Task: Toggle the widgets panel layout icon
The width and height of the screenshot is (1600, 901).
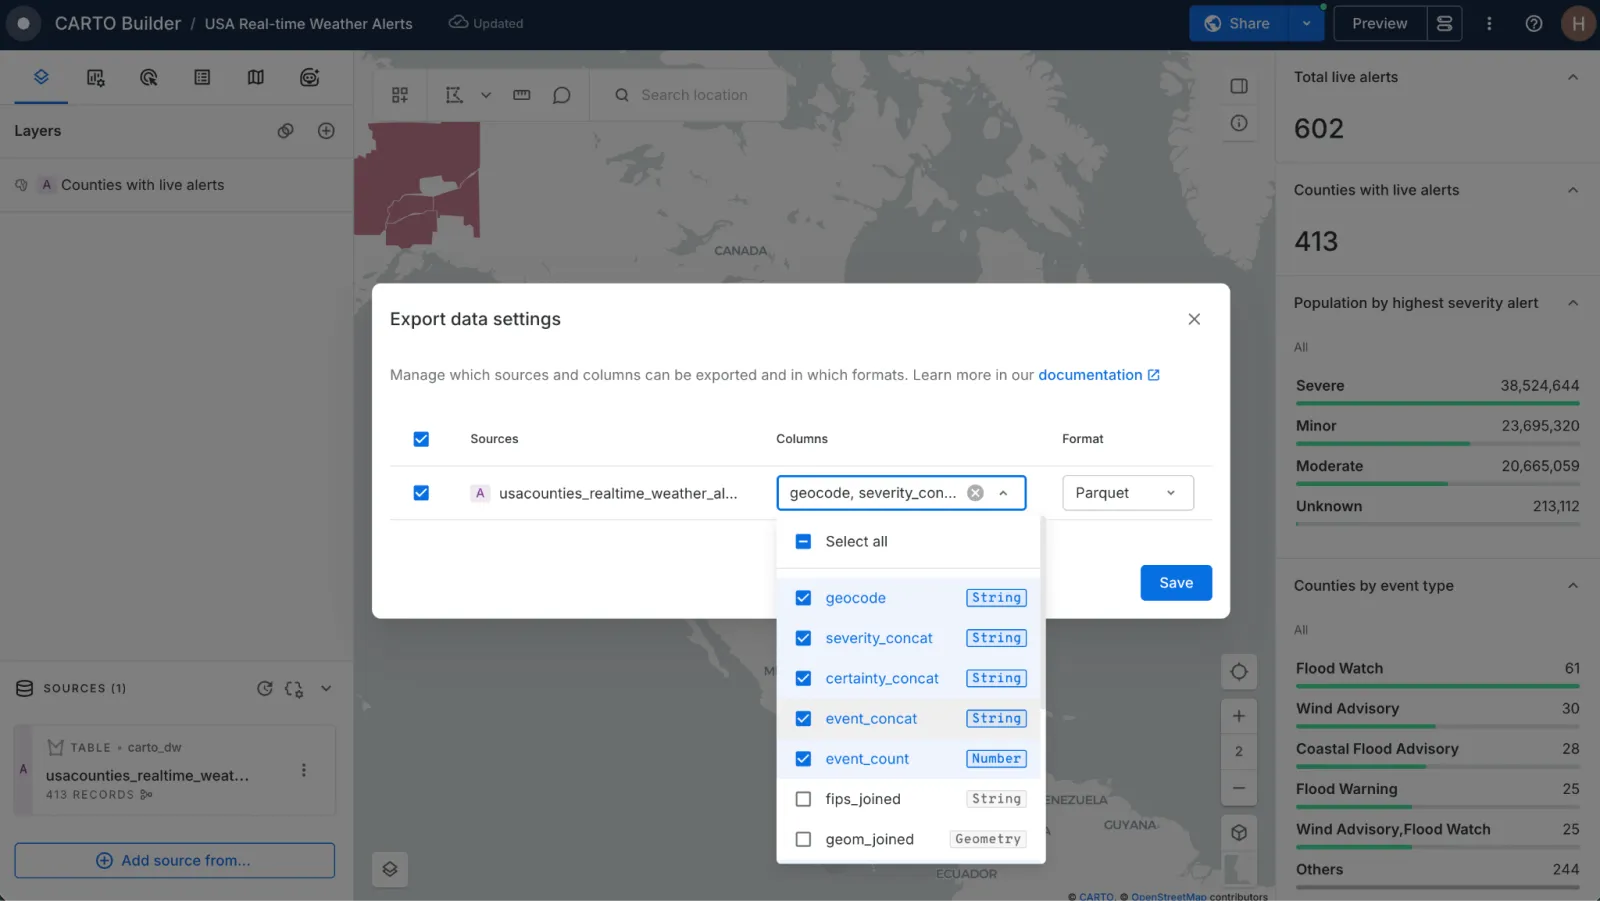Action: click(1239, 86)
